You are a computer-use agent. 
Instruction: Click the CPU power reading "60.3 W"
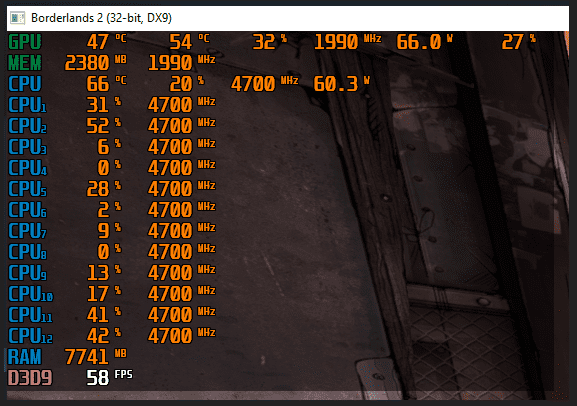[341, 84]
